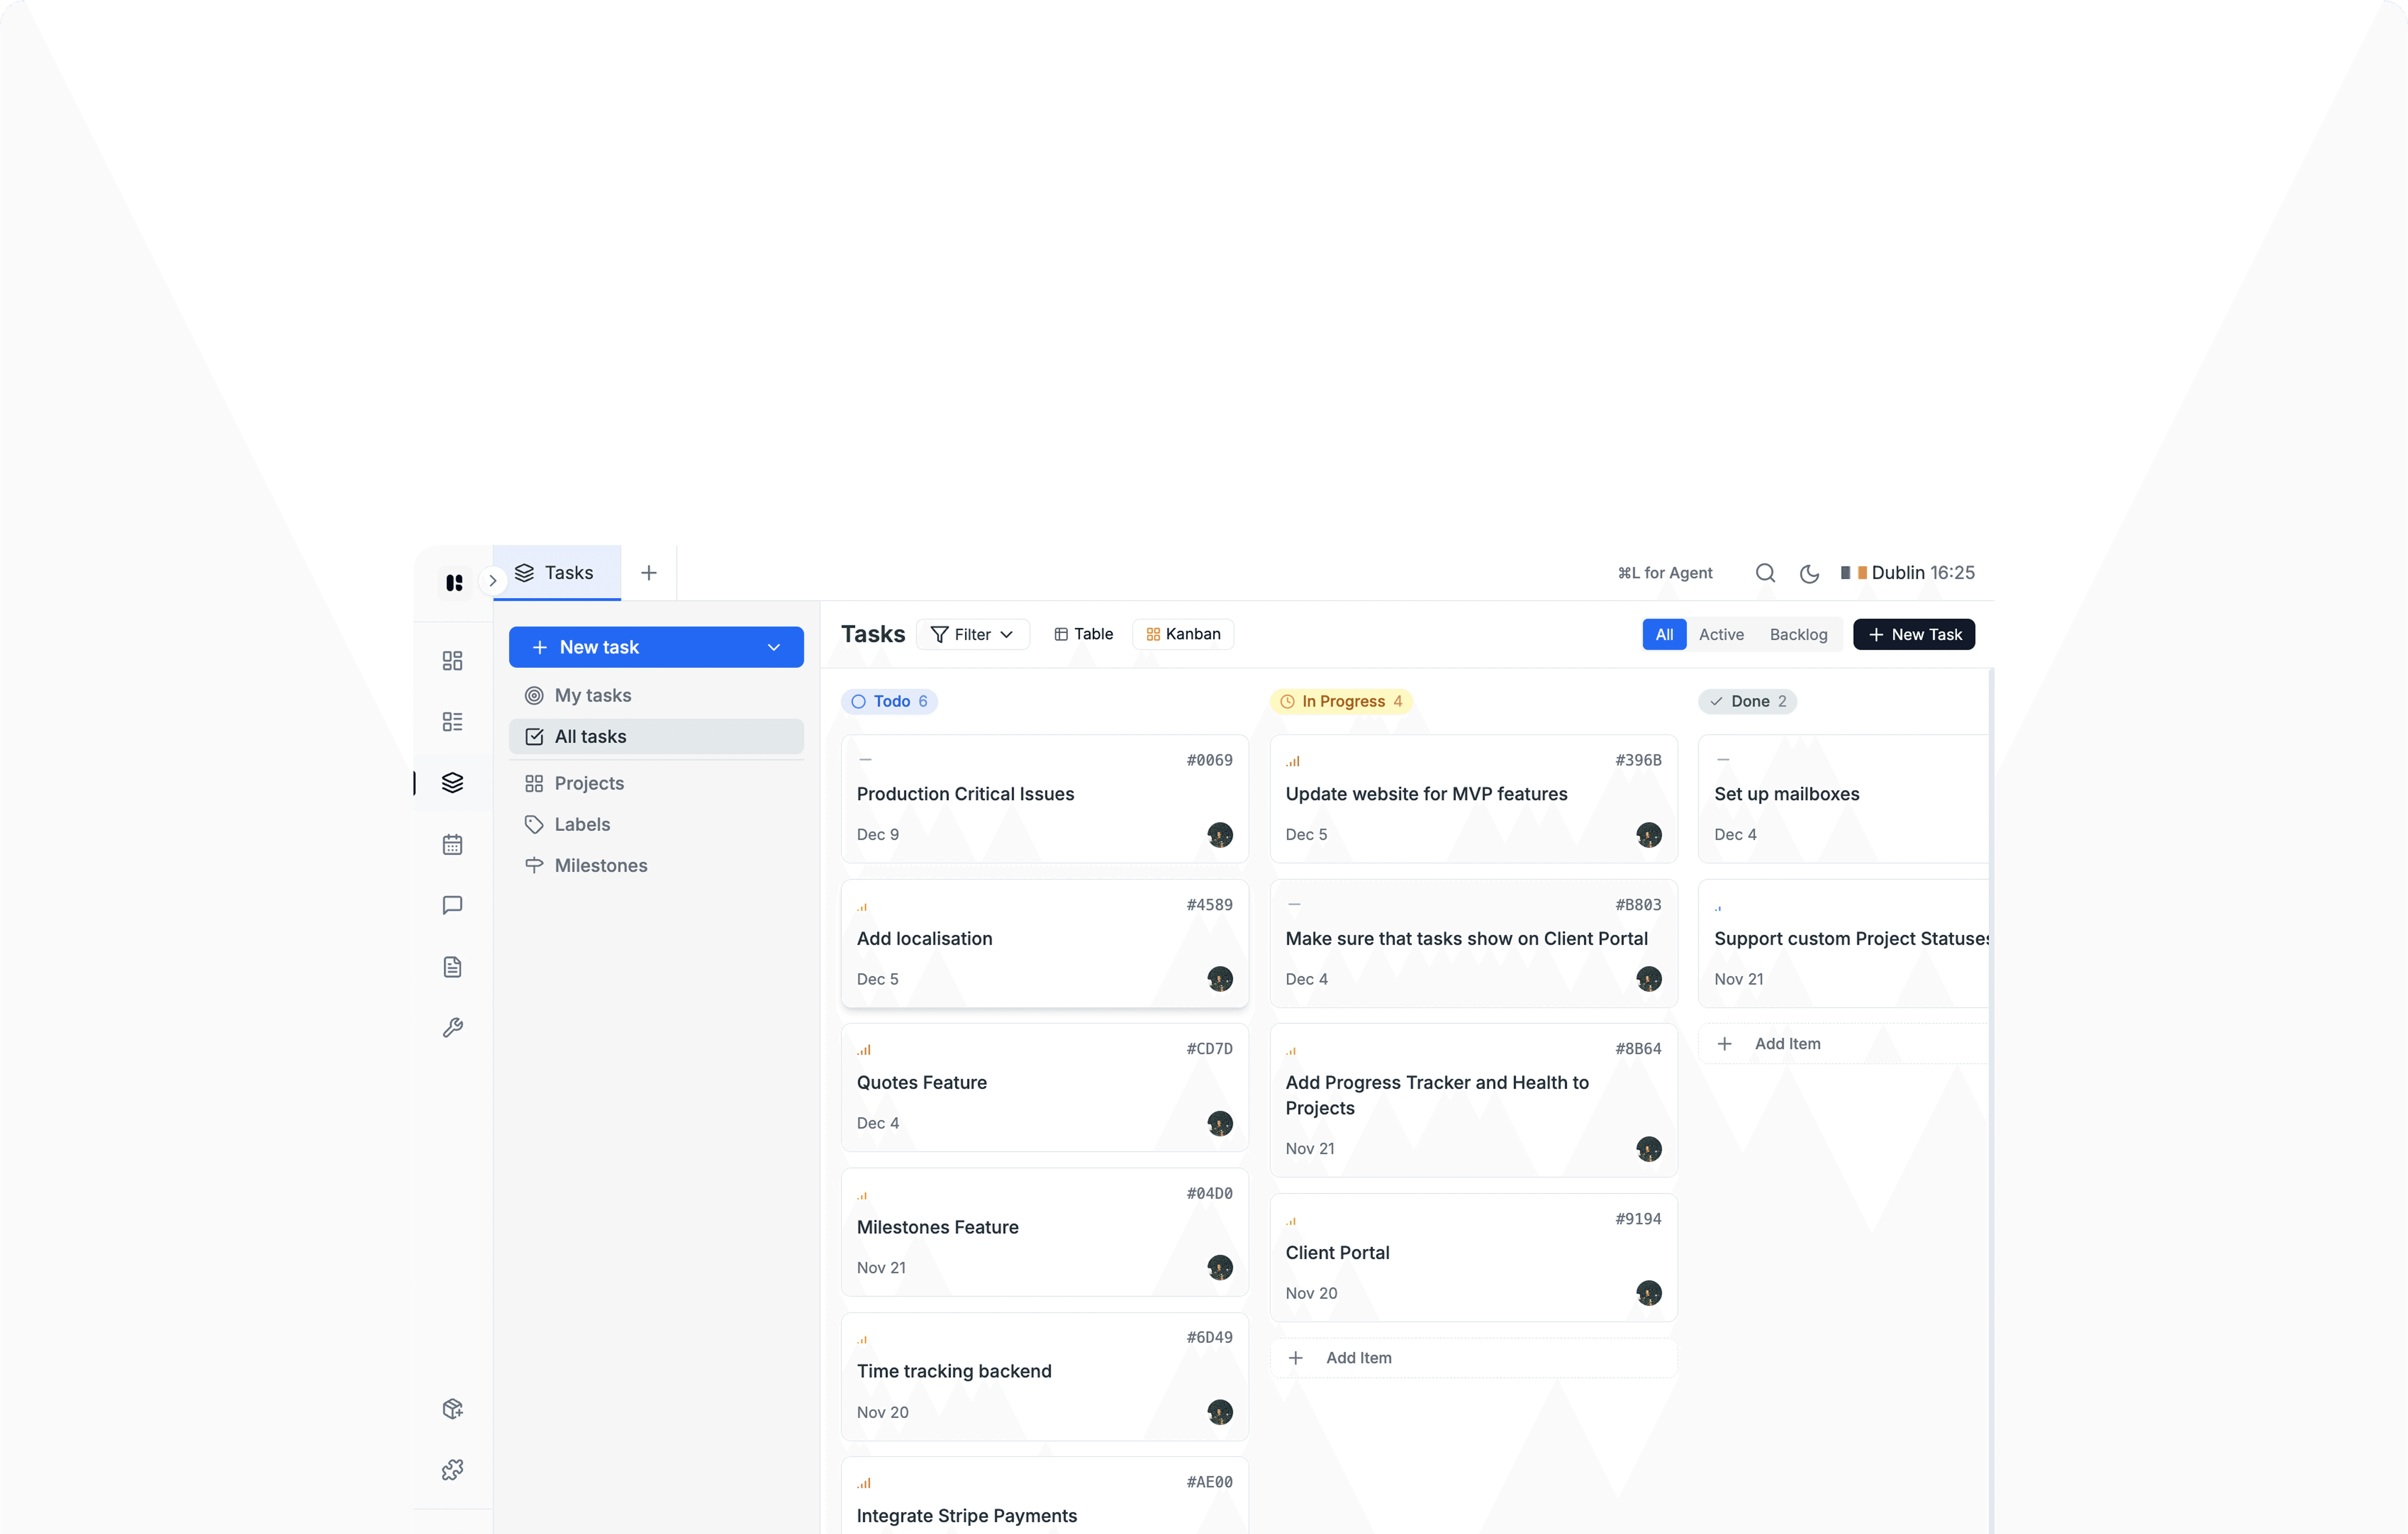
Task: Click the list layout sidebar icon
Action: tap(452, 721)
